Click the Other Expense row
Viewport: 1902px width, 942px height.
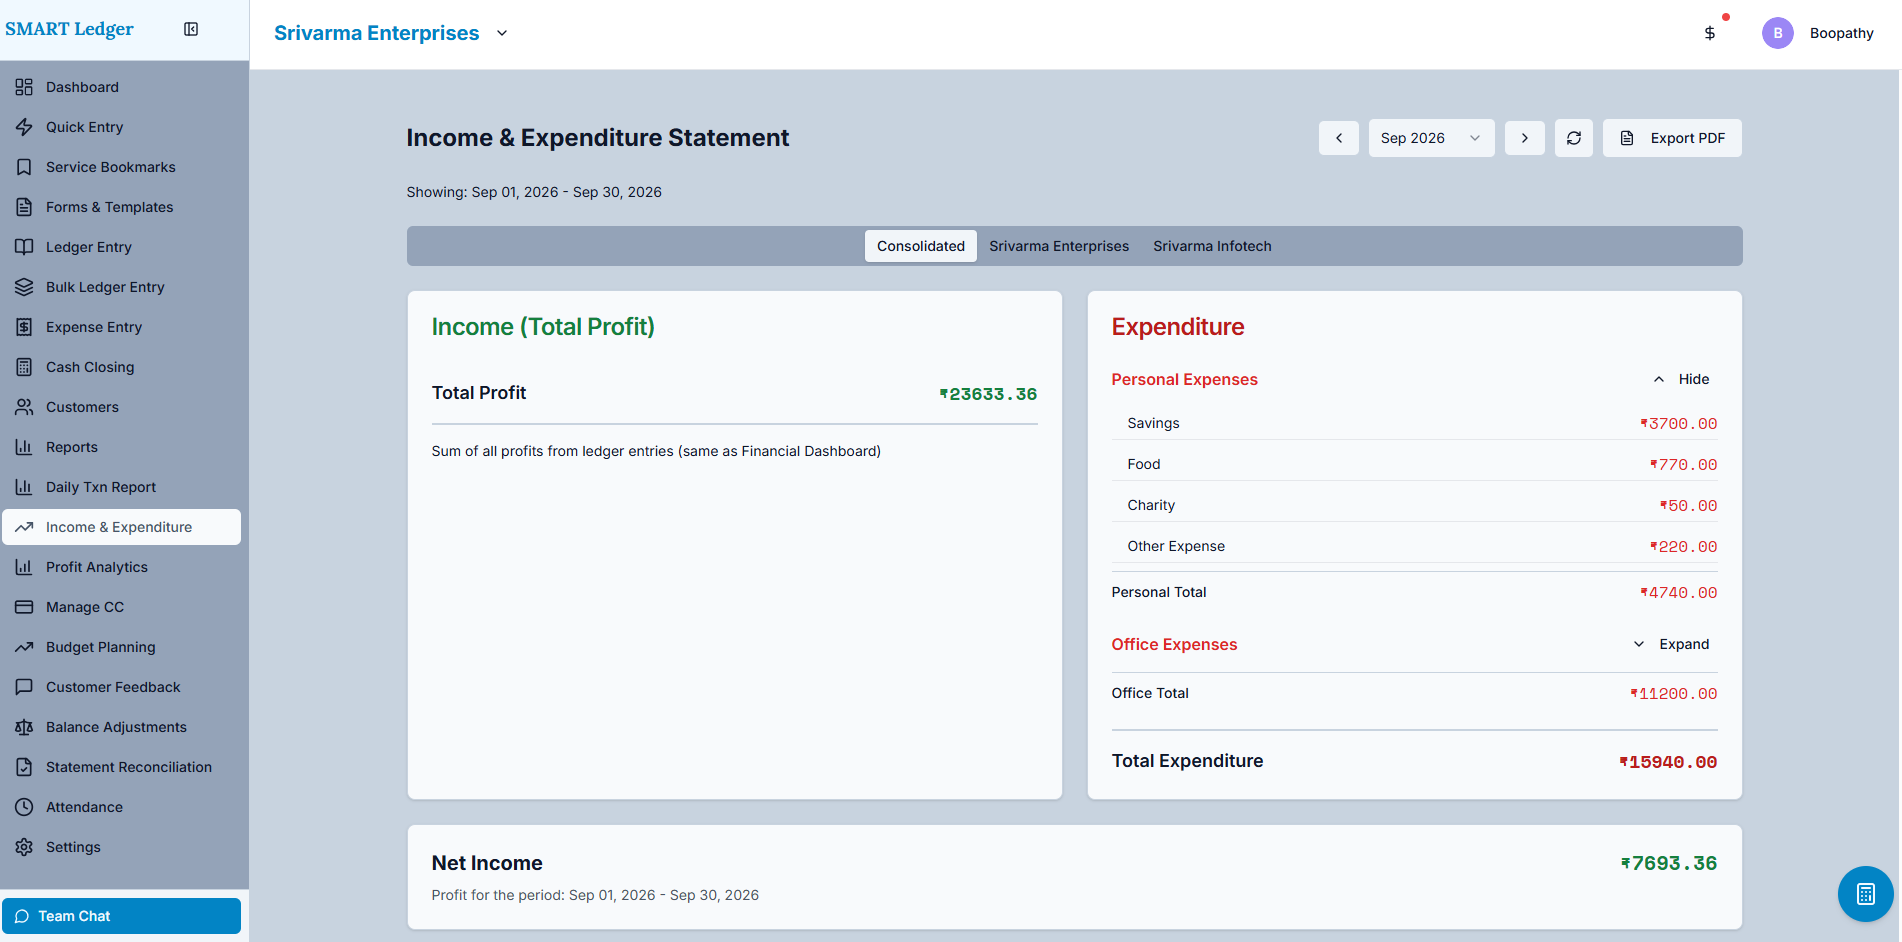point(1415,546)
